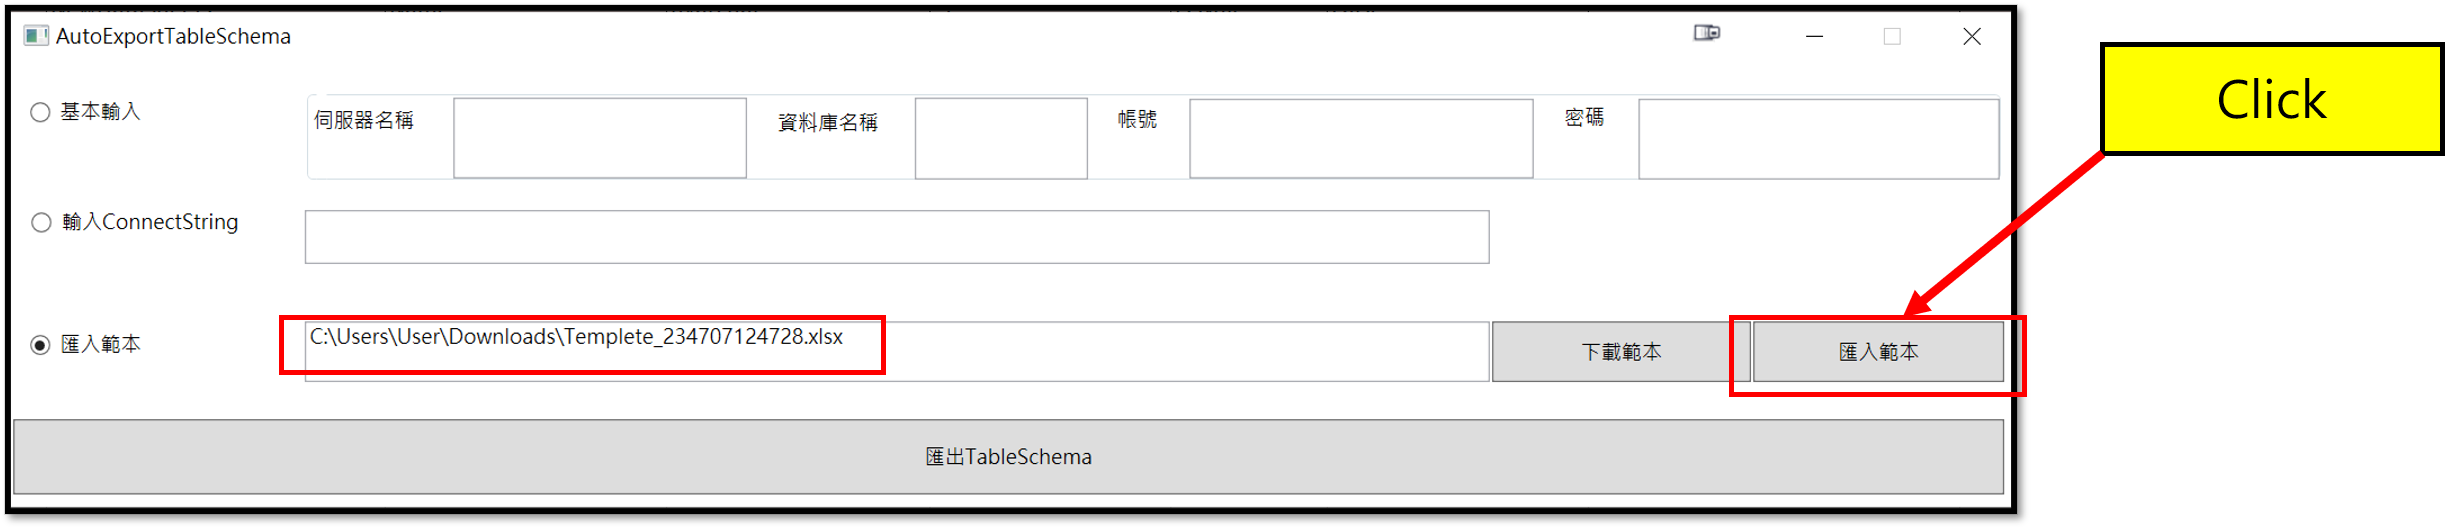Click the AutoExportTableSchema app icon in title bar
Viewport: 2445px width, 527px height.
pos(36,36)
